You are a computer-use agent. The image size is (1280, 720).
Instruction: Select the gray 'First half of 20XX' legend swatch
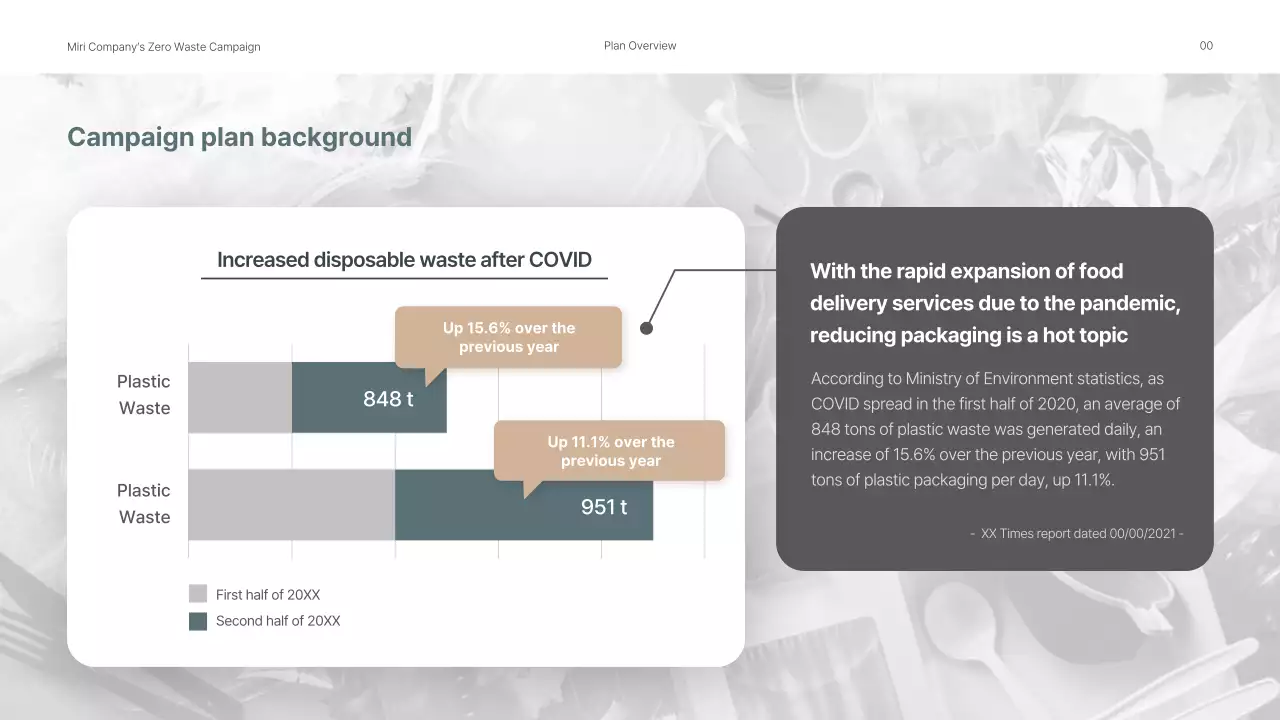[196, 593]
